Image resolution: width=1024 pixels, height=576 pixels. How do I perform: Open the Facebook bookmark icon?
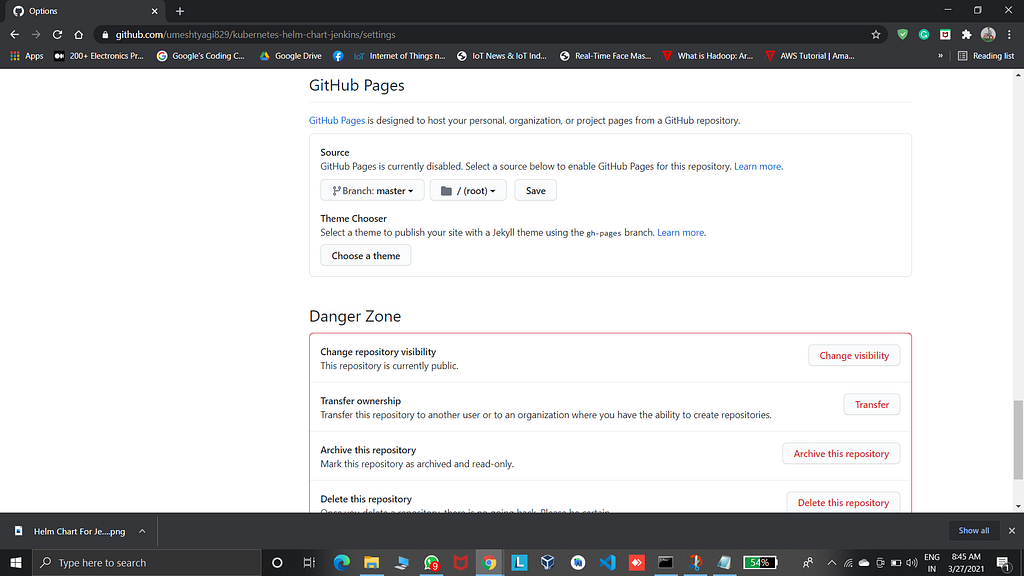pos(338,56)
